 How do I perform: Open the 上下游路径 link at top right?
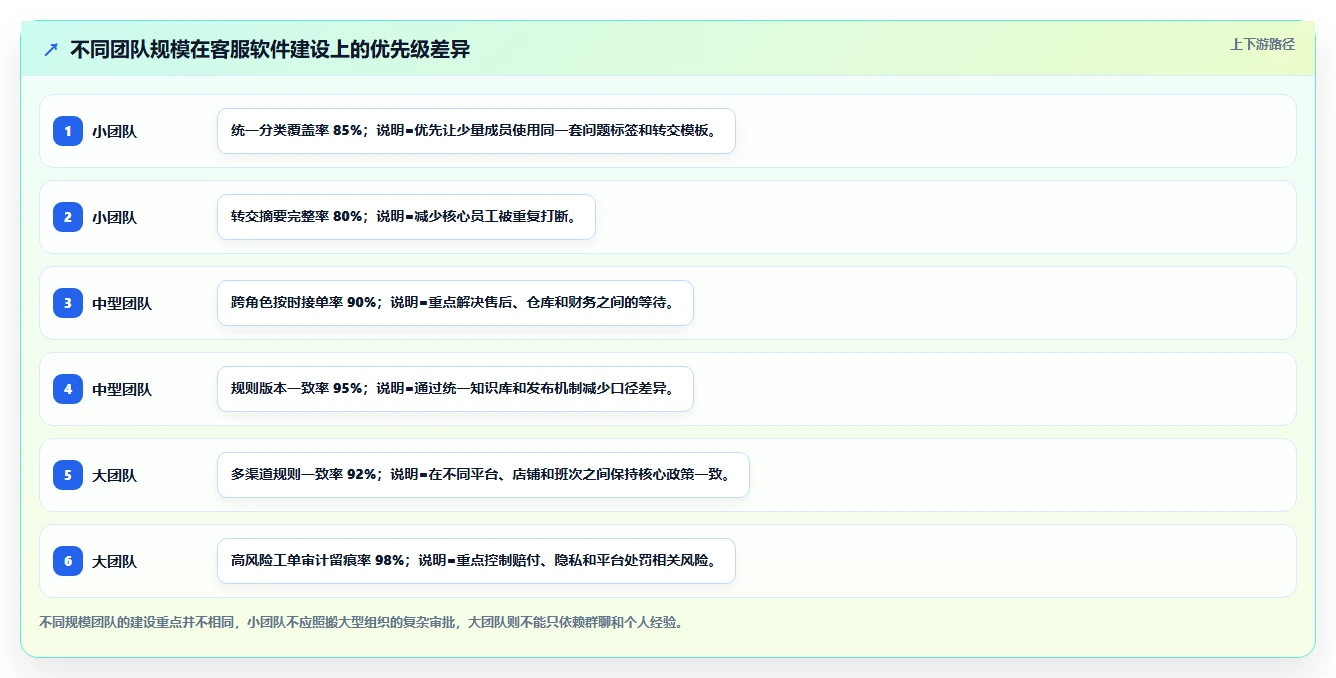[1262, 44]
